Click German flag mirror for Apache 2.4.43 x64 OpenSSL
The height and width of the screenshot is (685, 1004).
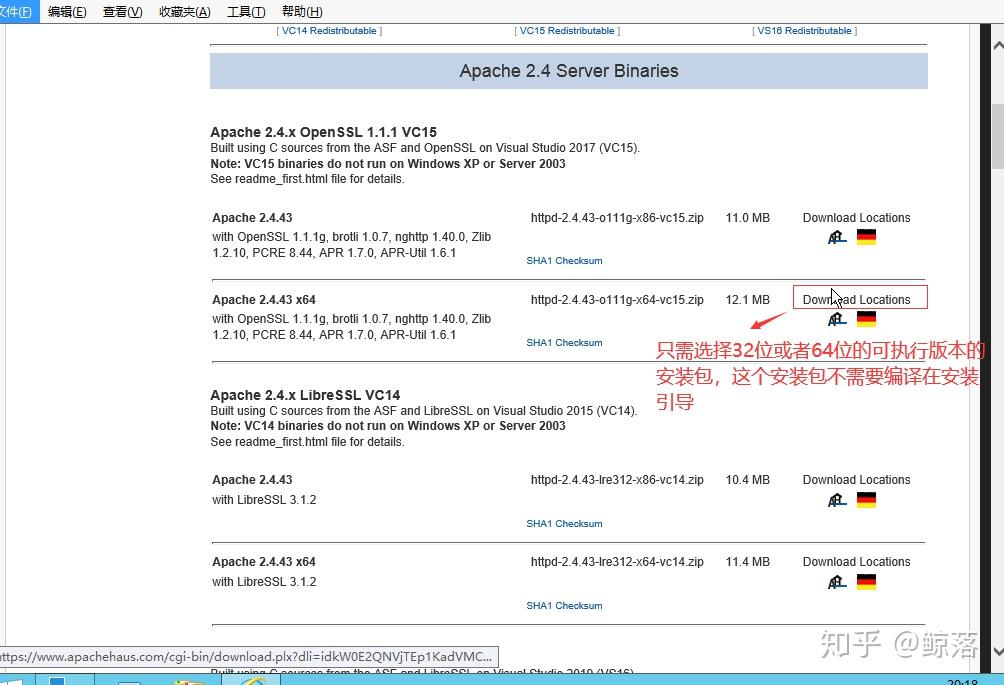click(x=866, y=318)
